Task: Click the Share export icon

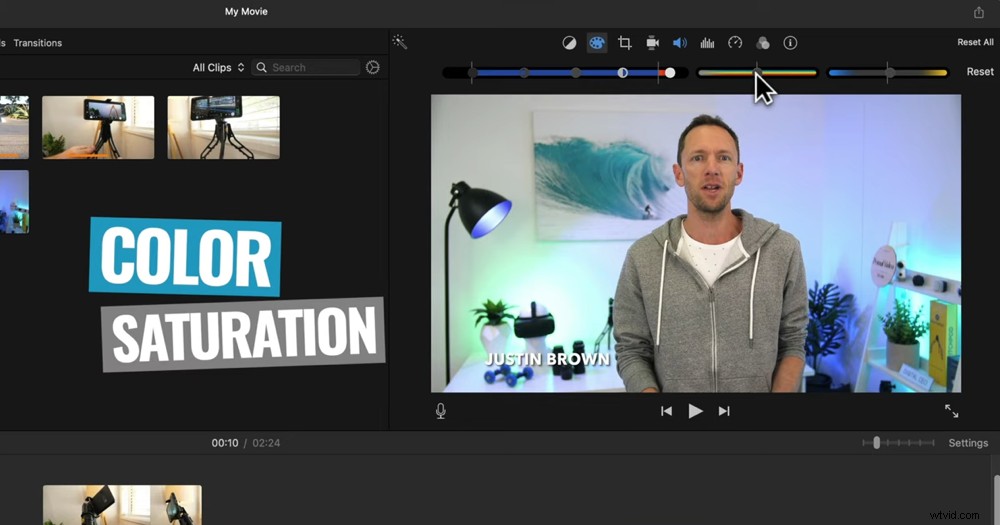Action: point(979,12)
